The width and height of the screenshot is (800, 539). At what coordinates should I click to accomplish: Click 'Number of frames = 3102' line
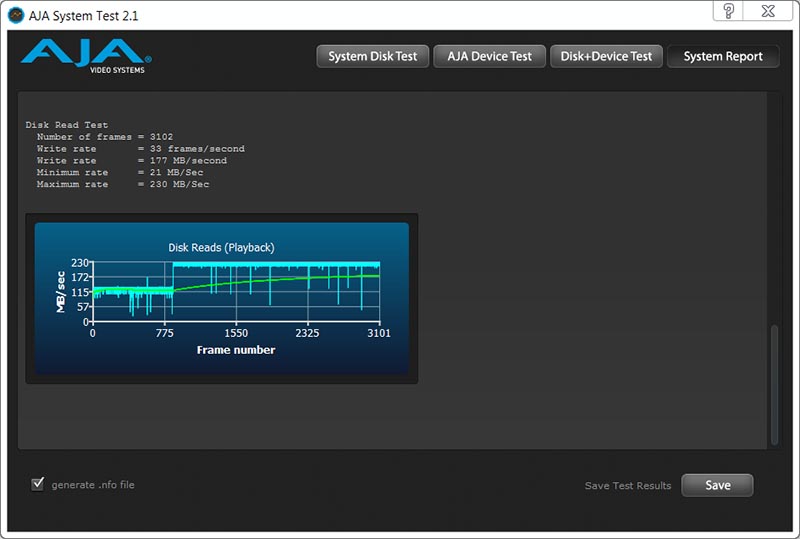tap(105, 137)
